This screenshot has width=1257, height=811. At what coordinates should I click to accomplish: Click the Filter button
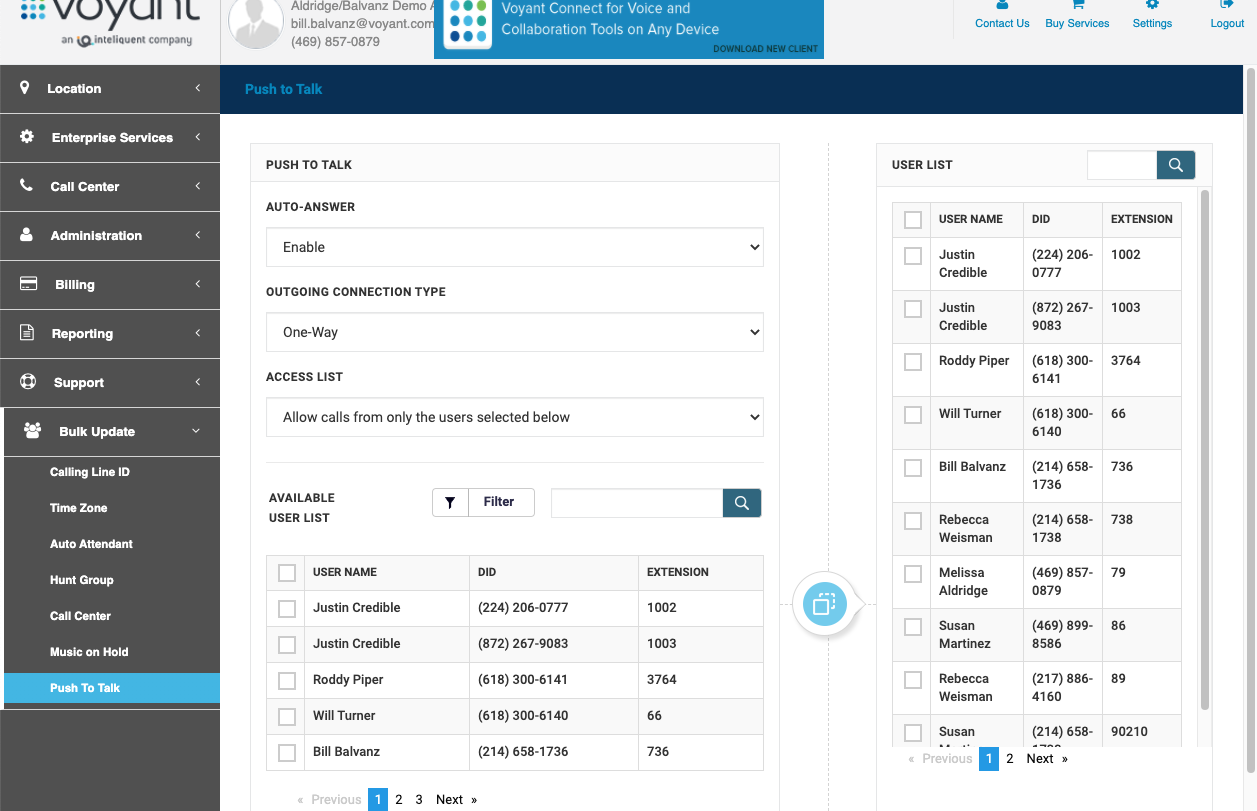pyautogui.click(x=484, y=502)
